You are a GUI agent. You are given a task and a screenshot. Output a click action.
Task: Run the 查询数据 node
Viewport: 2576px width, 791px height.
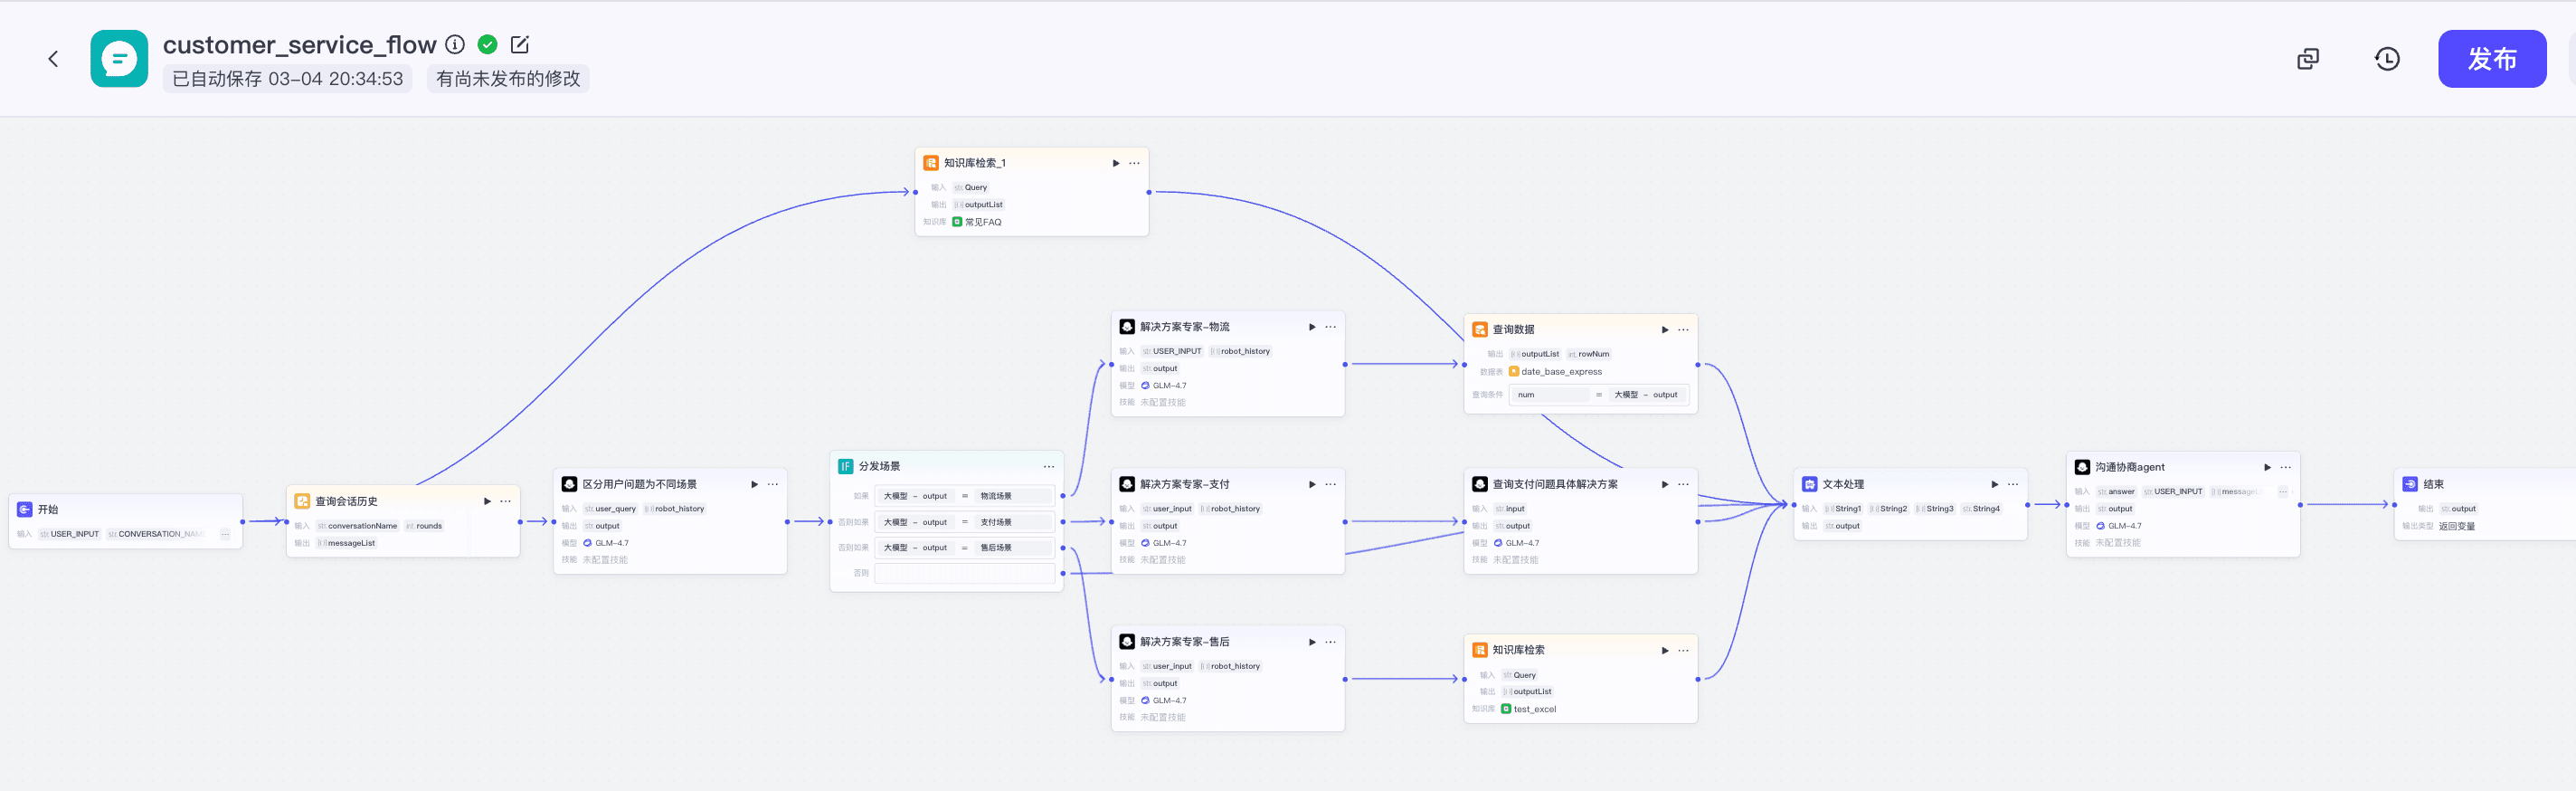(x=1665, y=330)
